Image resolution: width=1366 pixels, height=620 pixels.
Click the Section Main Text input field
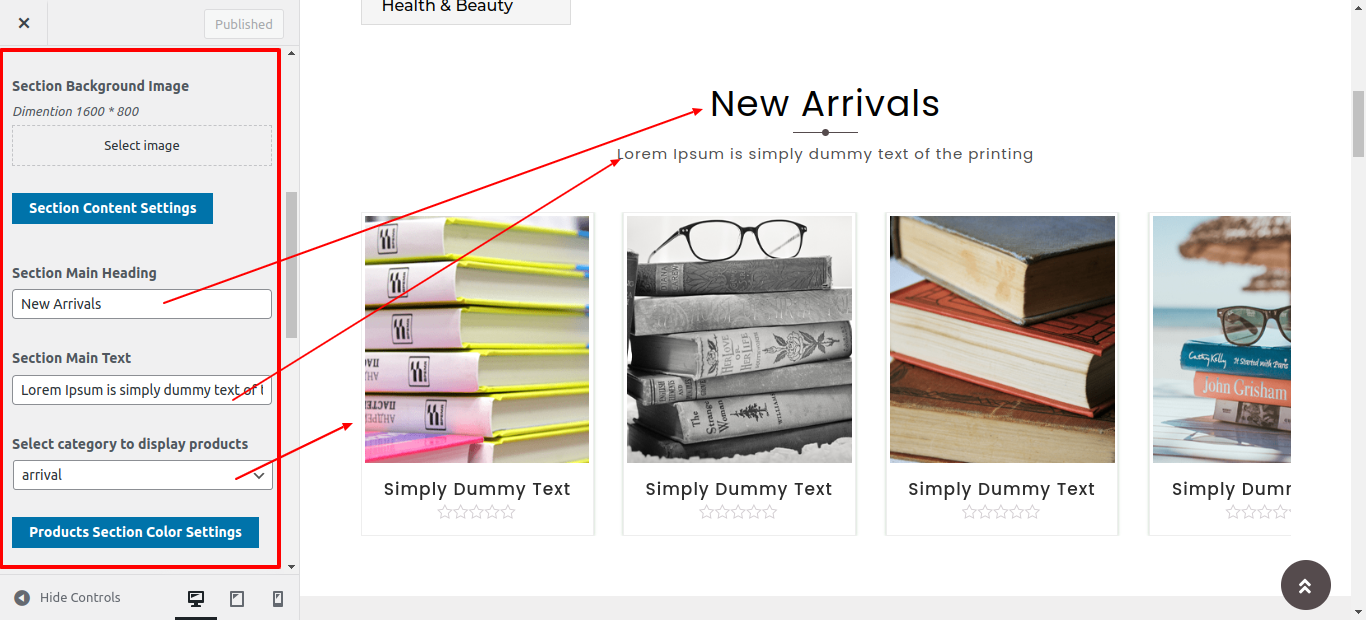click(x=142, y=390)
